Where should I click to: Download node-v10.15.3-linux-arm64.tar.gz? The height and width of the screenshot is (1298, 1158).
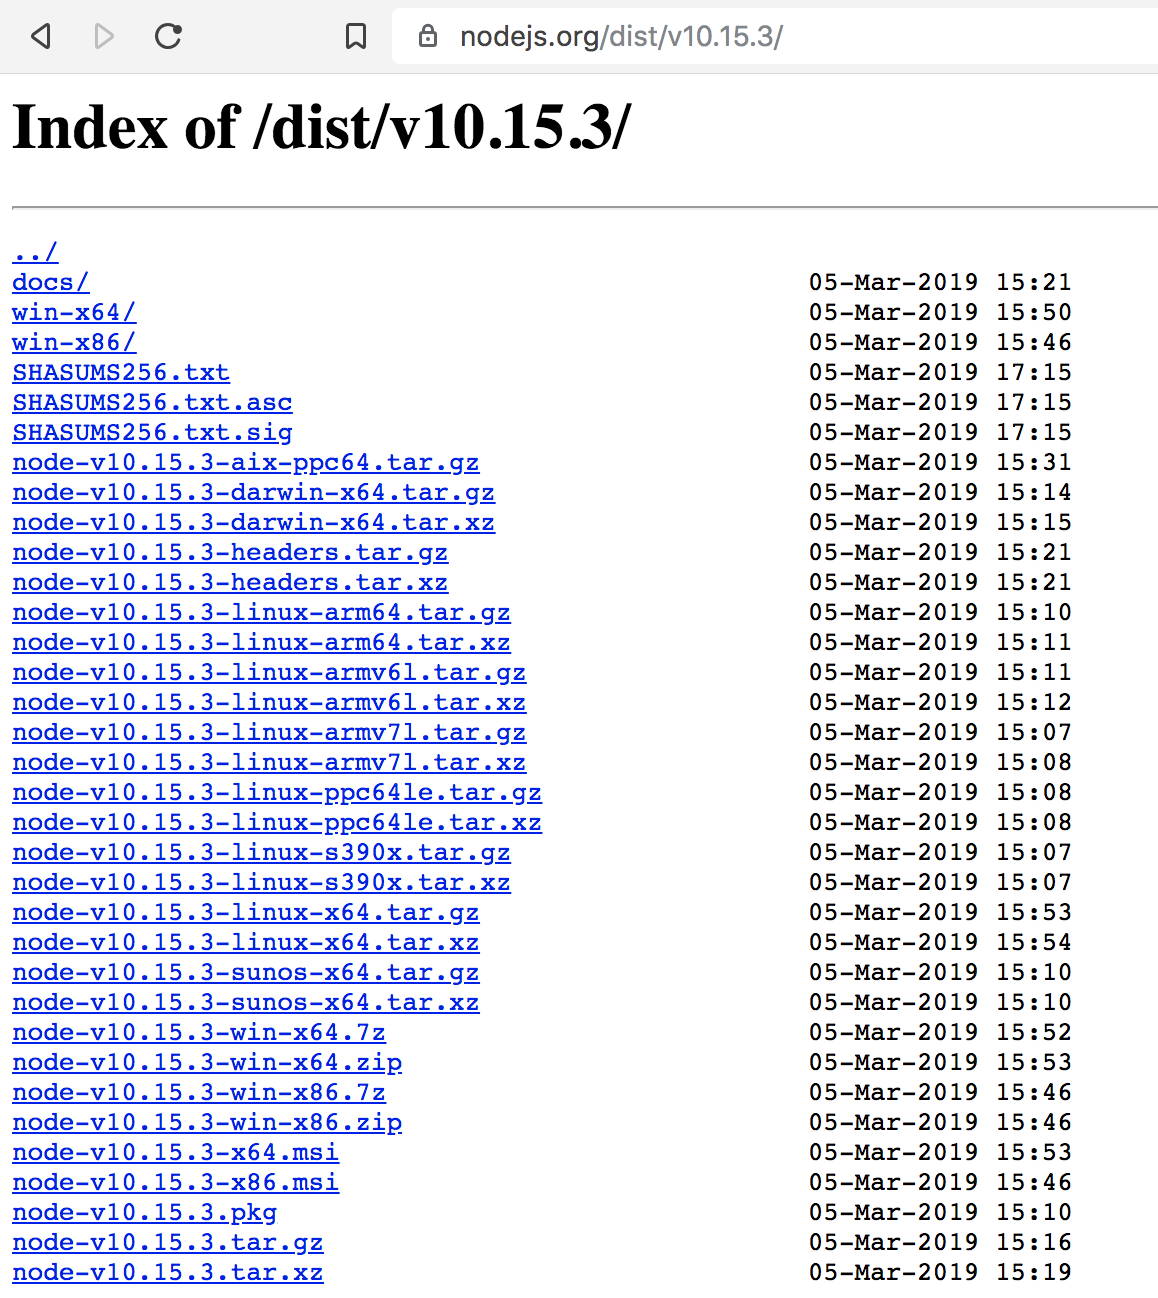coord(261,612)
